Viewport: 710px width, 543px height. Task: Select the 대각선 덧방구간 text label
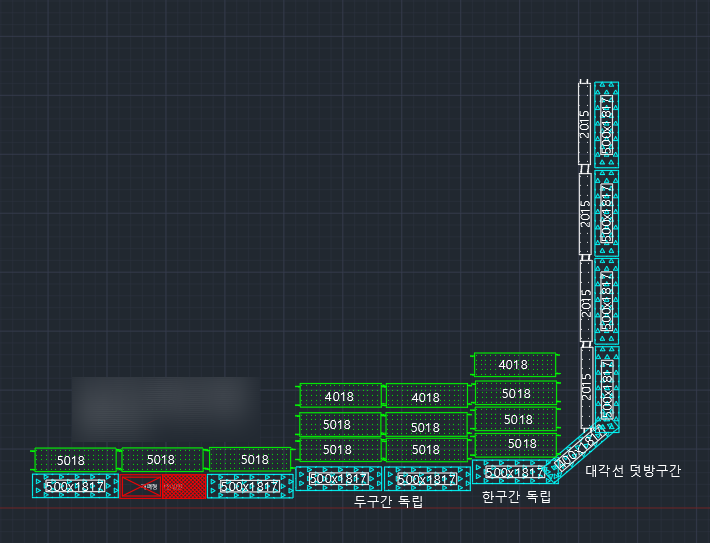tap(633, 471)
